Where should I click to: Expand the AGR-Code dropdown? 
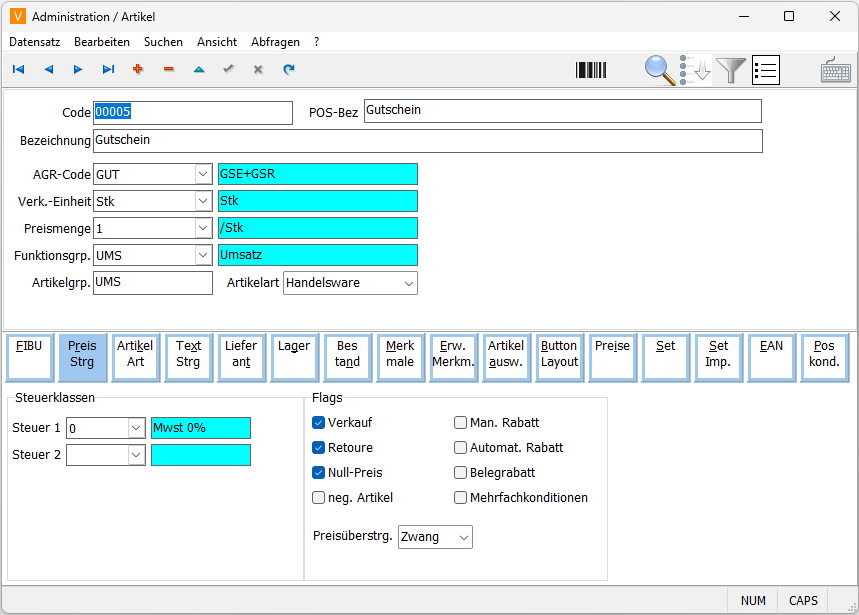pos(203,174)
